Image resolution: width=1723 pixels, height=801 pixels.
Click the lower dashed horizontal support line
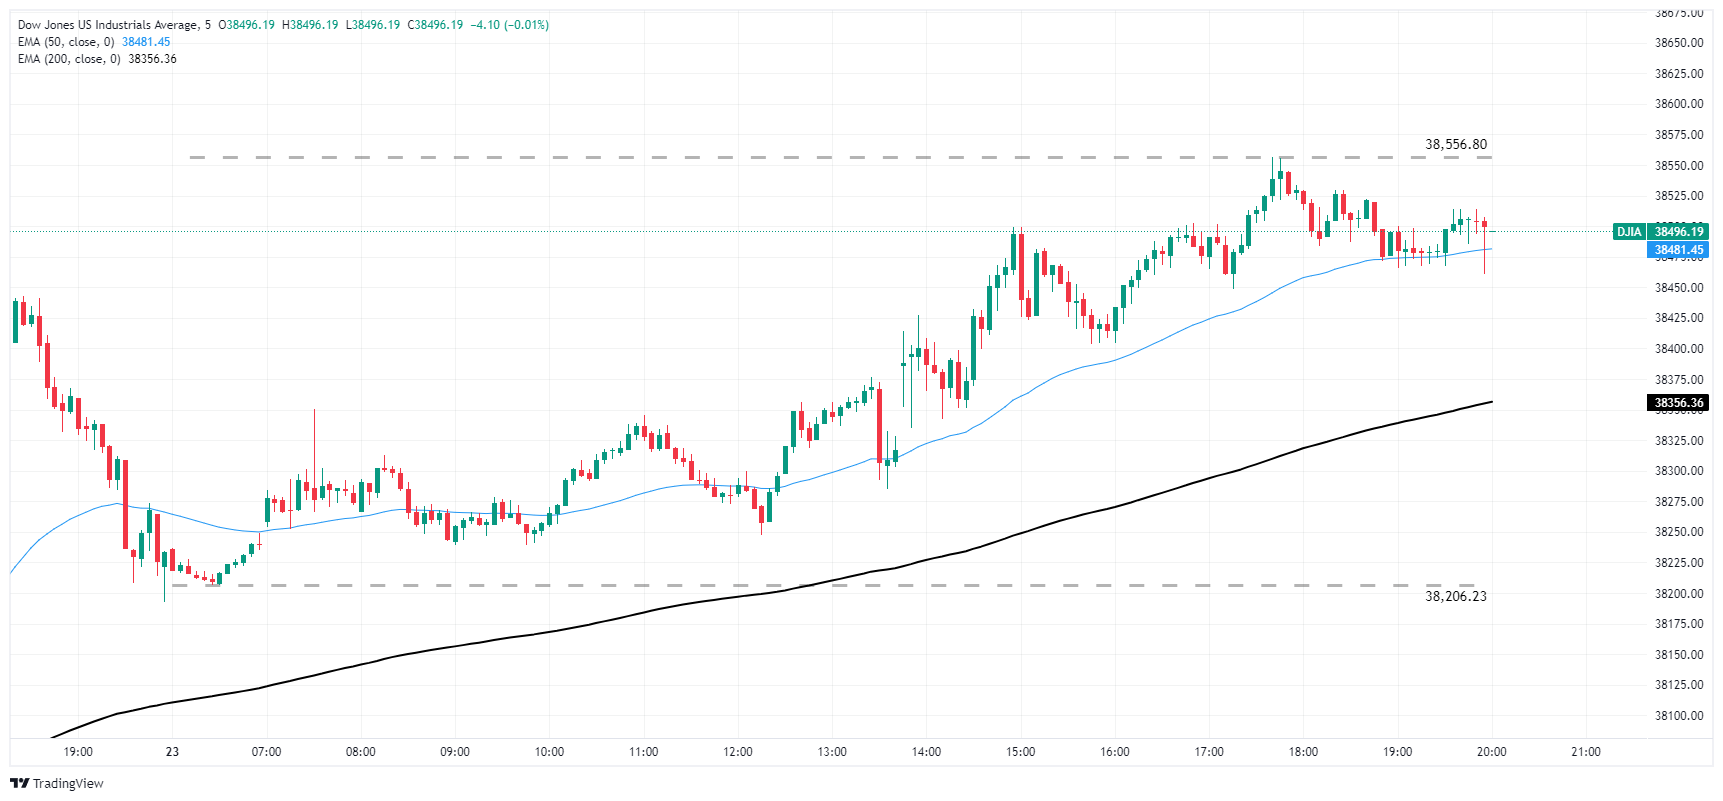pyautogui.click(x=830, y=585)
